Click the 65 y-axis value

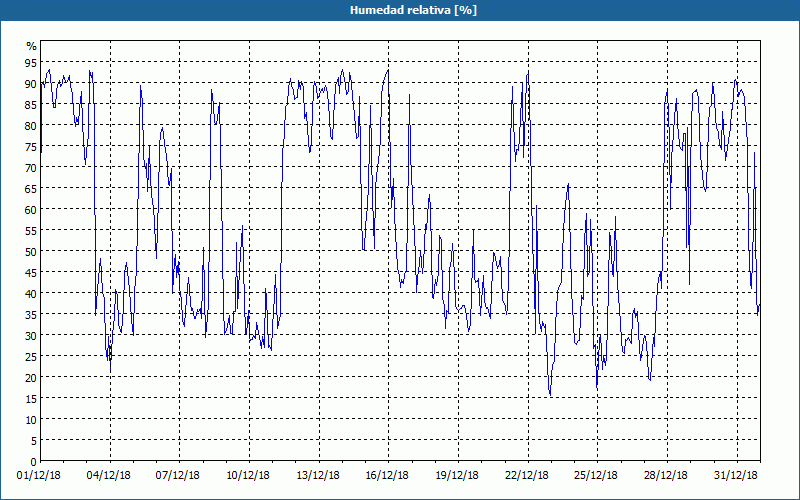tap(31, 188)
